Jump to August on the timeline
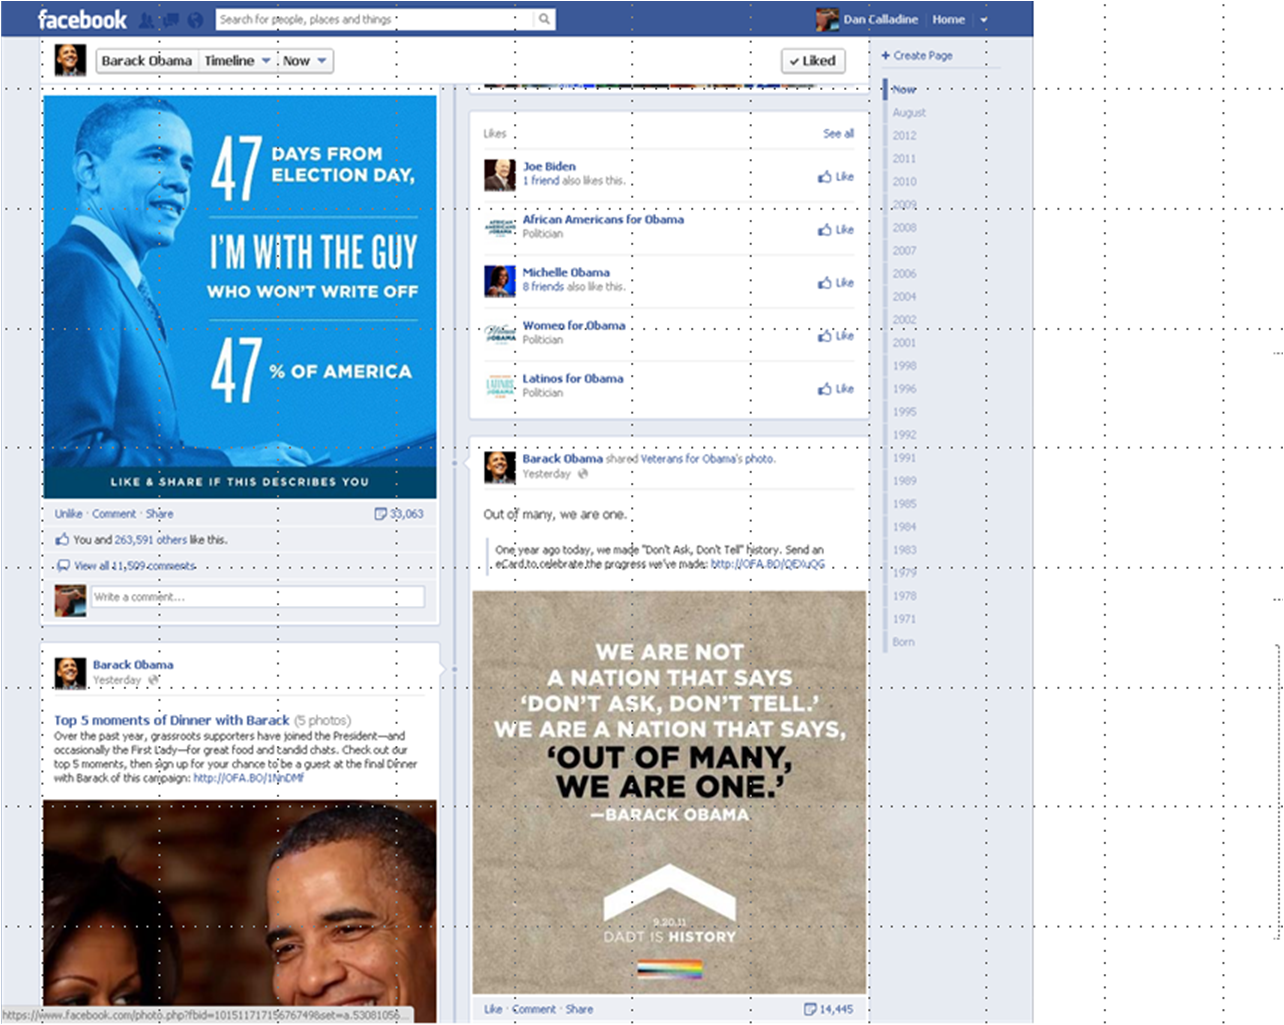The height and width of the screenshot is (1025, 1284). [909, 113]
